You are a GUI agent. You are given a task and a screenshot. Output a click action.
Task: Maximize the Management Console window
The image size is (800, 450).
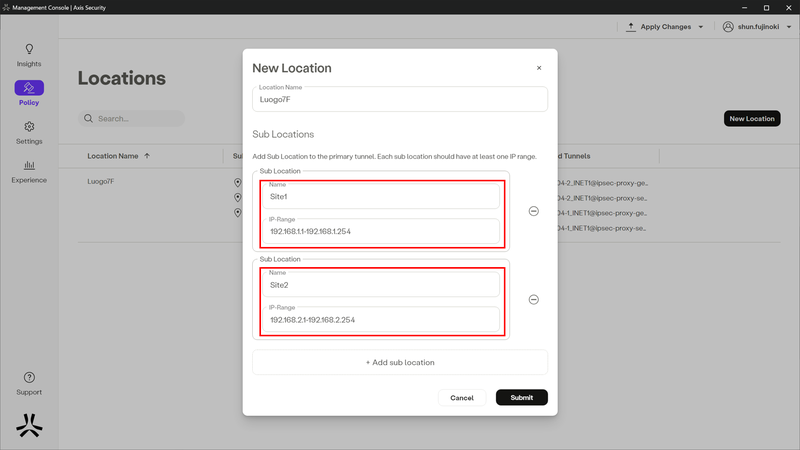[766, 8]
